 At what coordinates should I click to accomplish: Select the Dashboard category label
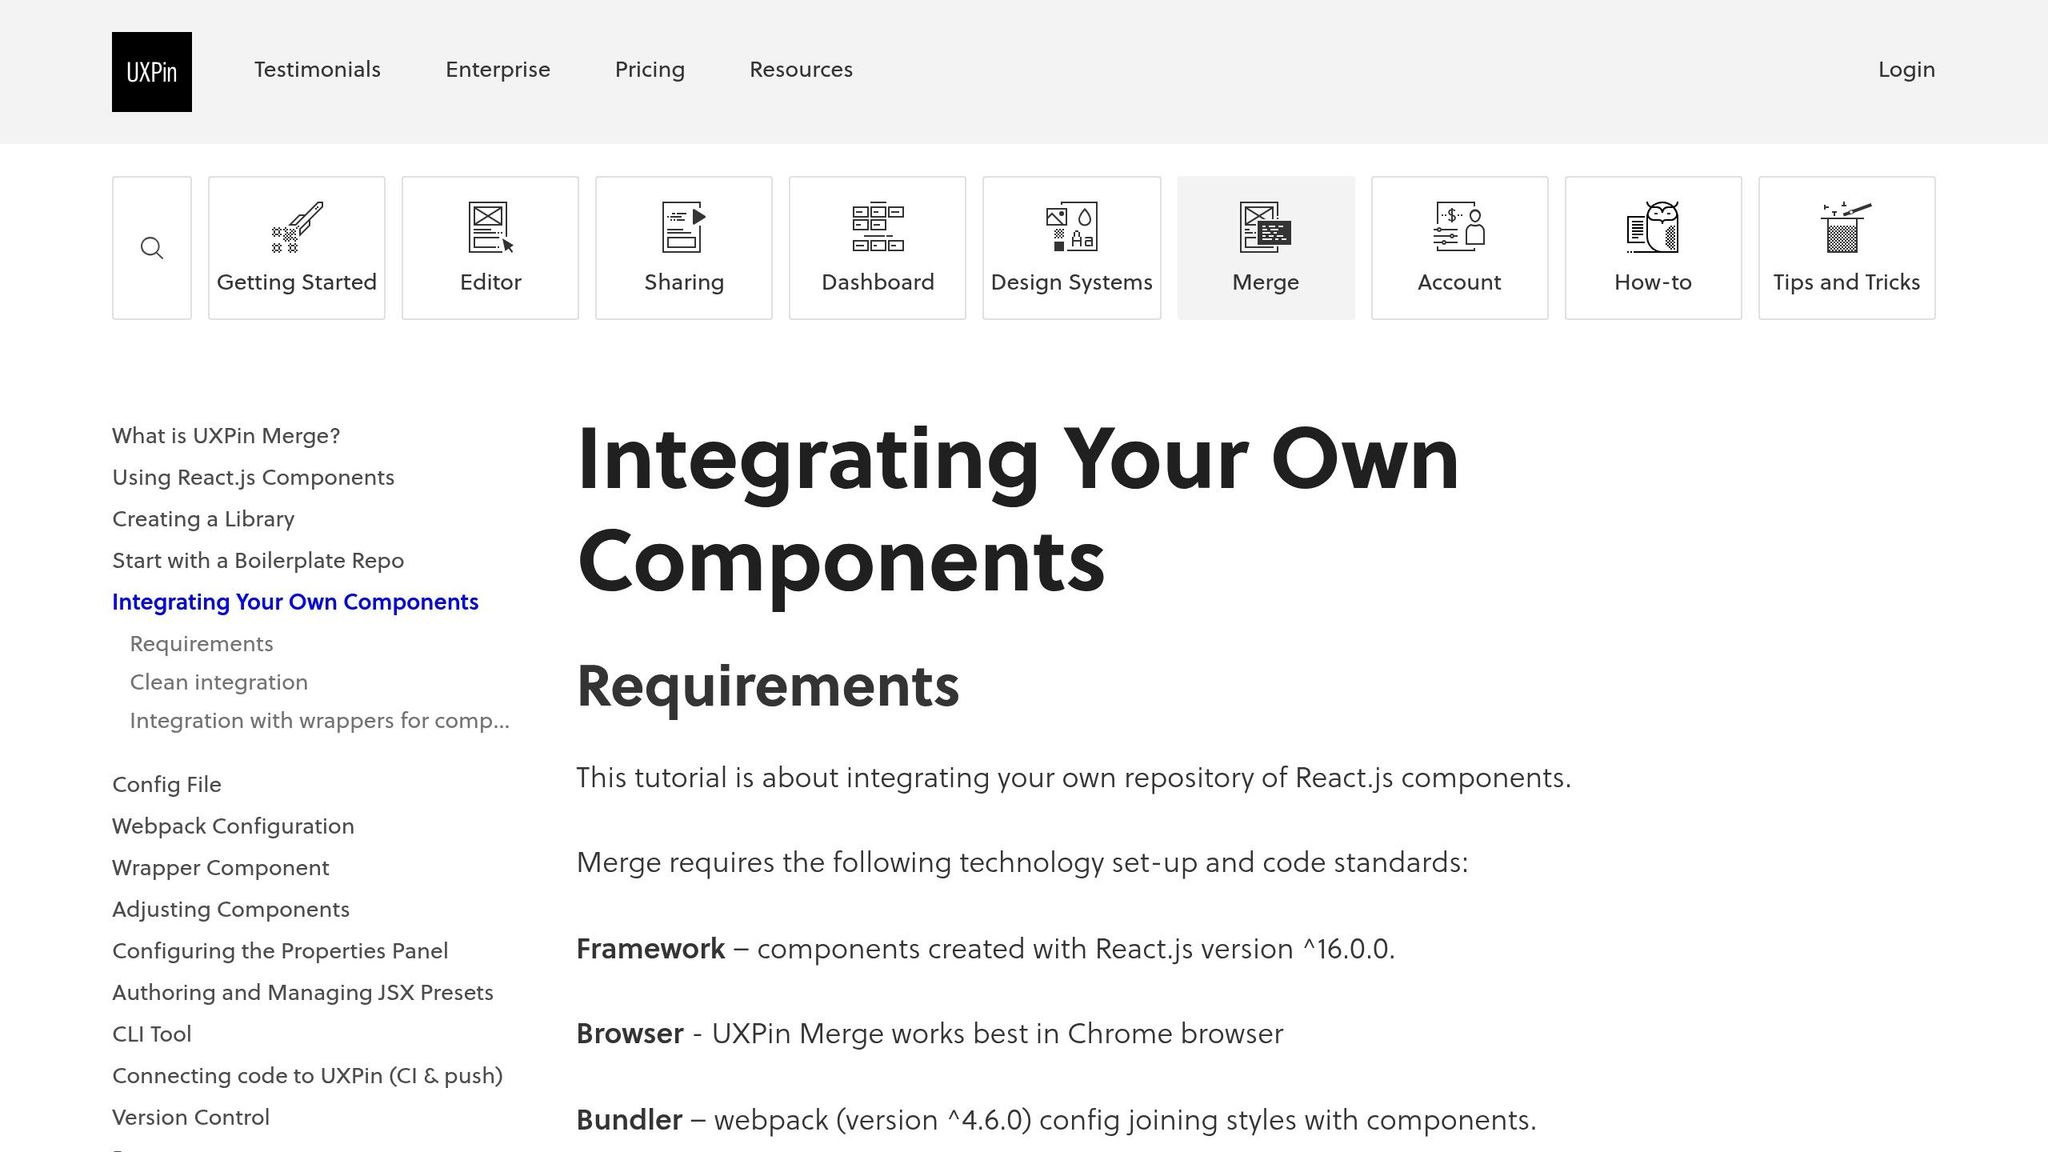coord(878,282)
